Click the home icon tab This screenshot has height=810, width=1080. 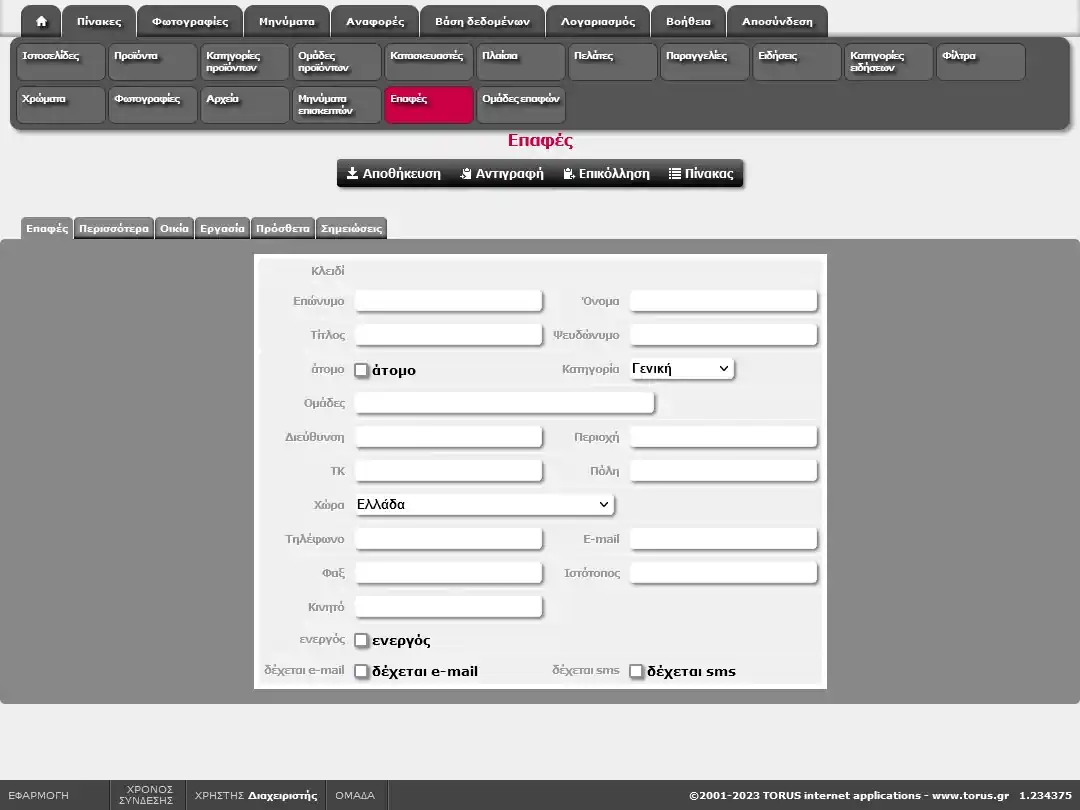pyautogui.click(x=41, y=21)
